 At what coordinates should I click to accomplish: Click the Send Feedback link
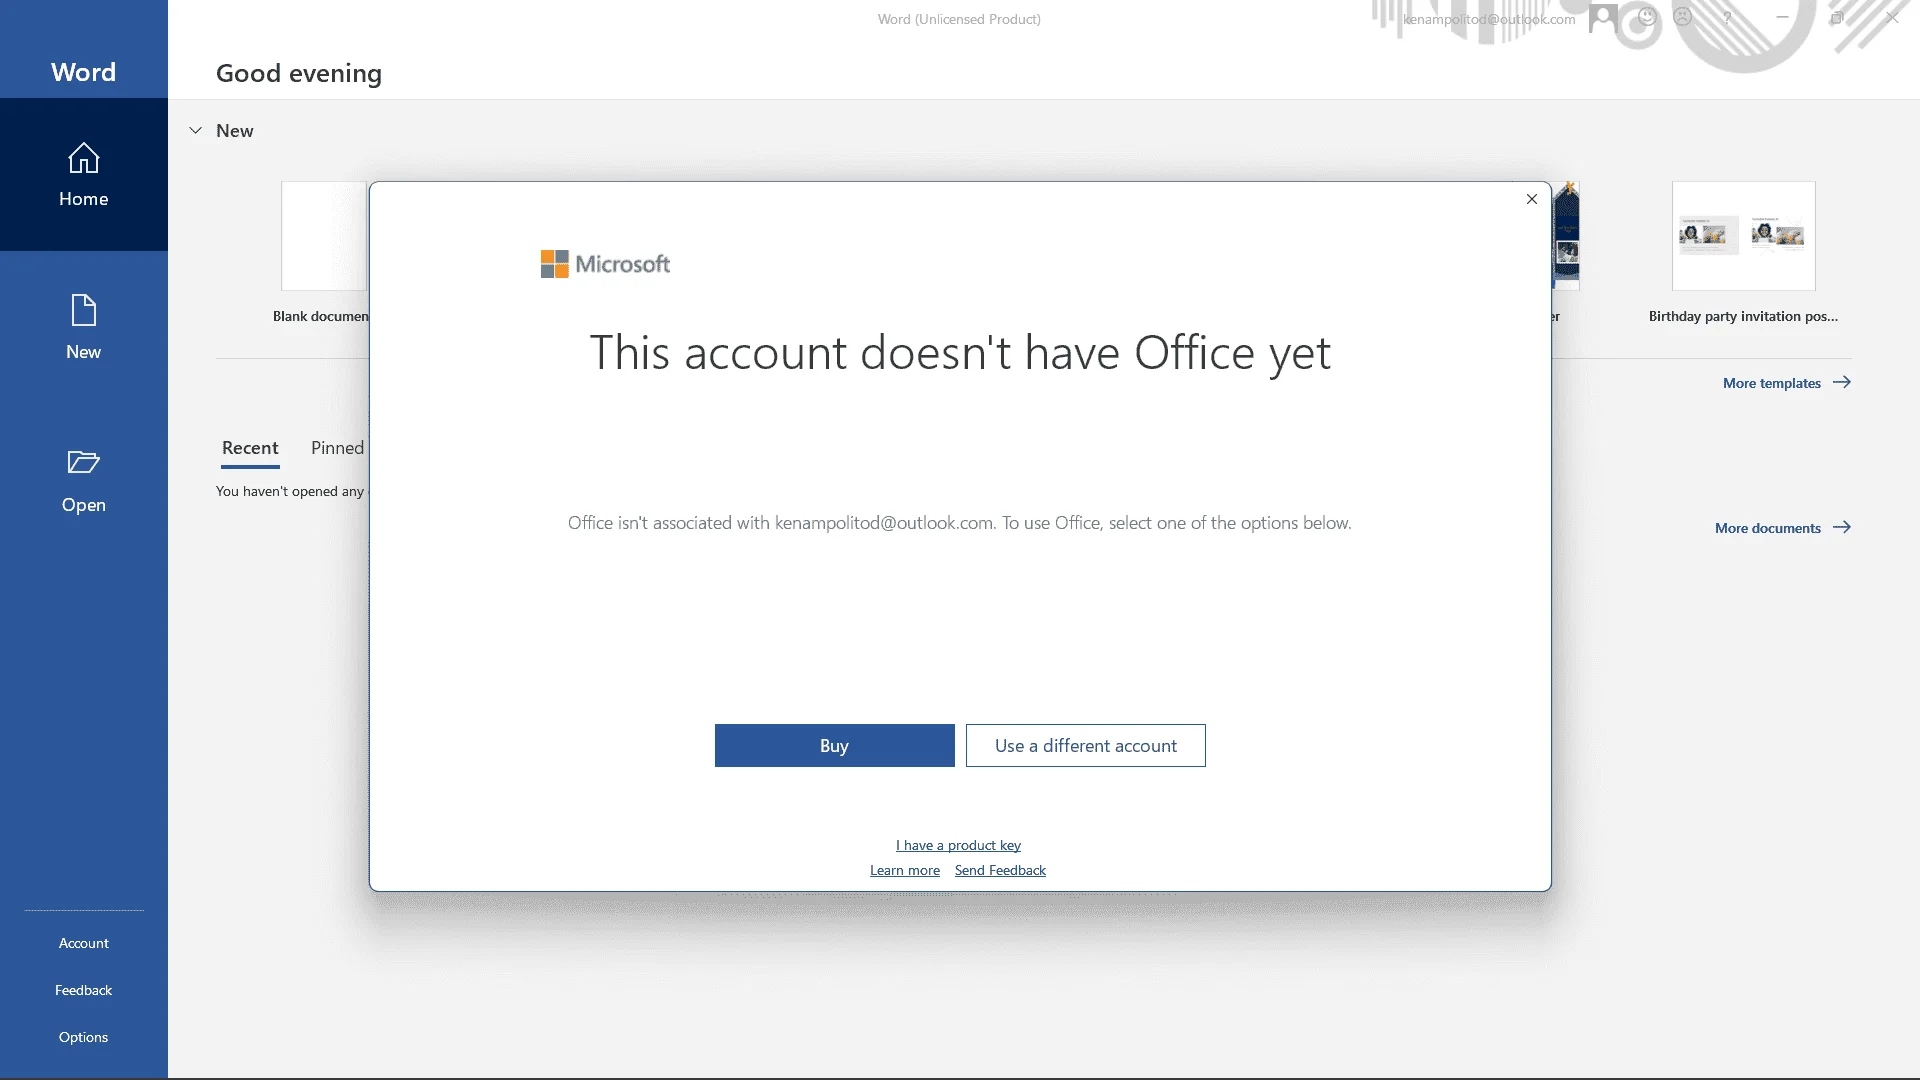point(1000,871)
